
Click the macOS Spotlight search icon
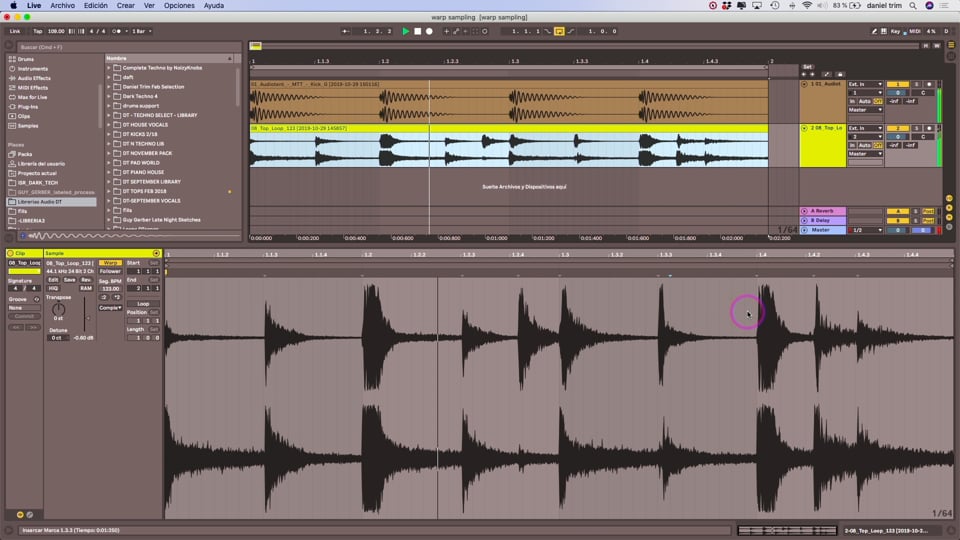point(913,6)
